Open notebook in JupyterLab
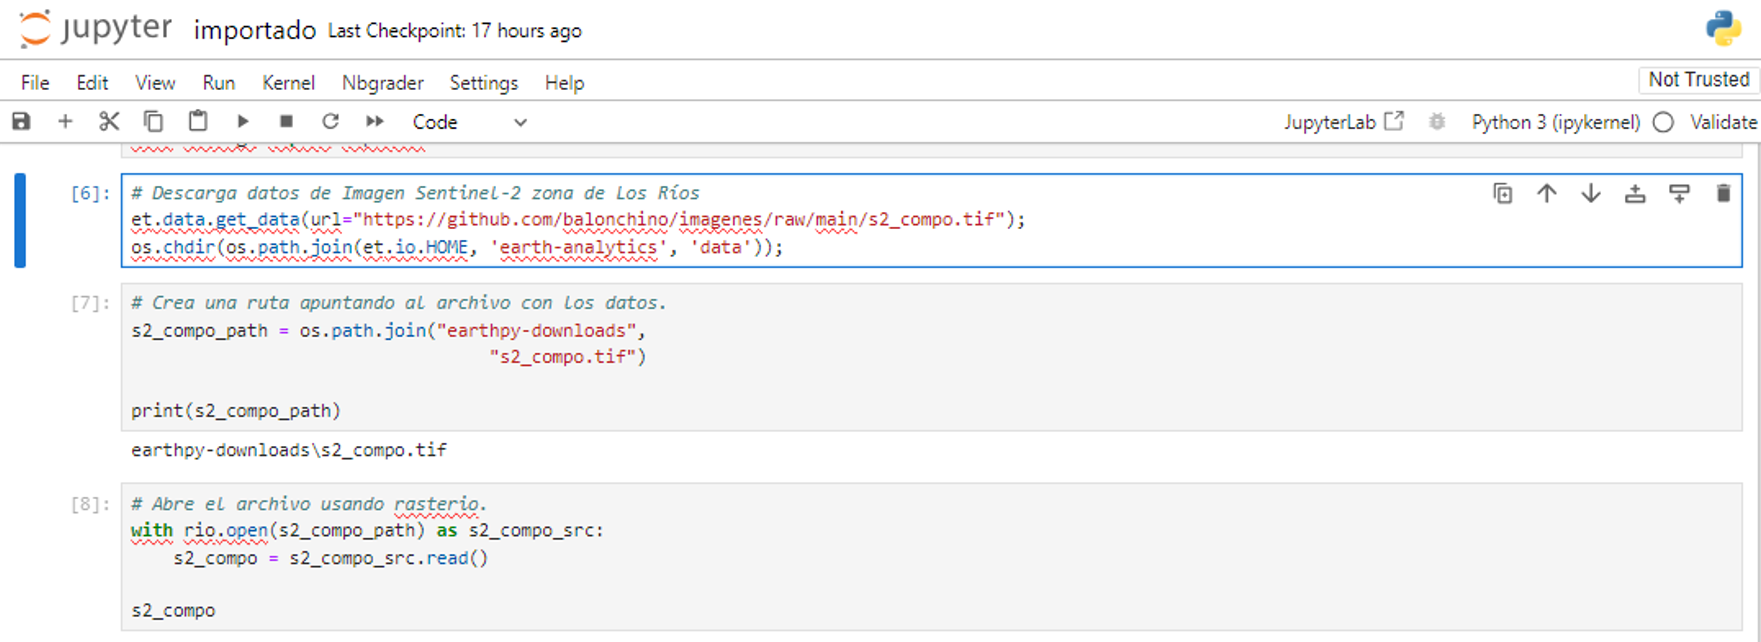1761x642 pixels. tap(1343, 122)
